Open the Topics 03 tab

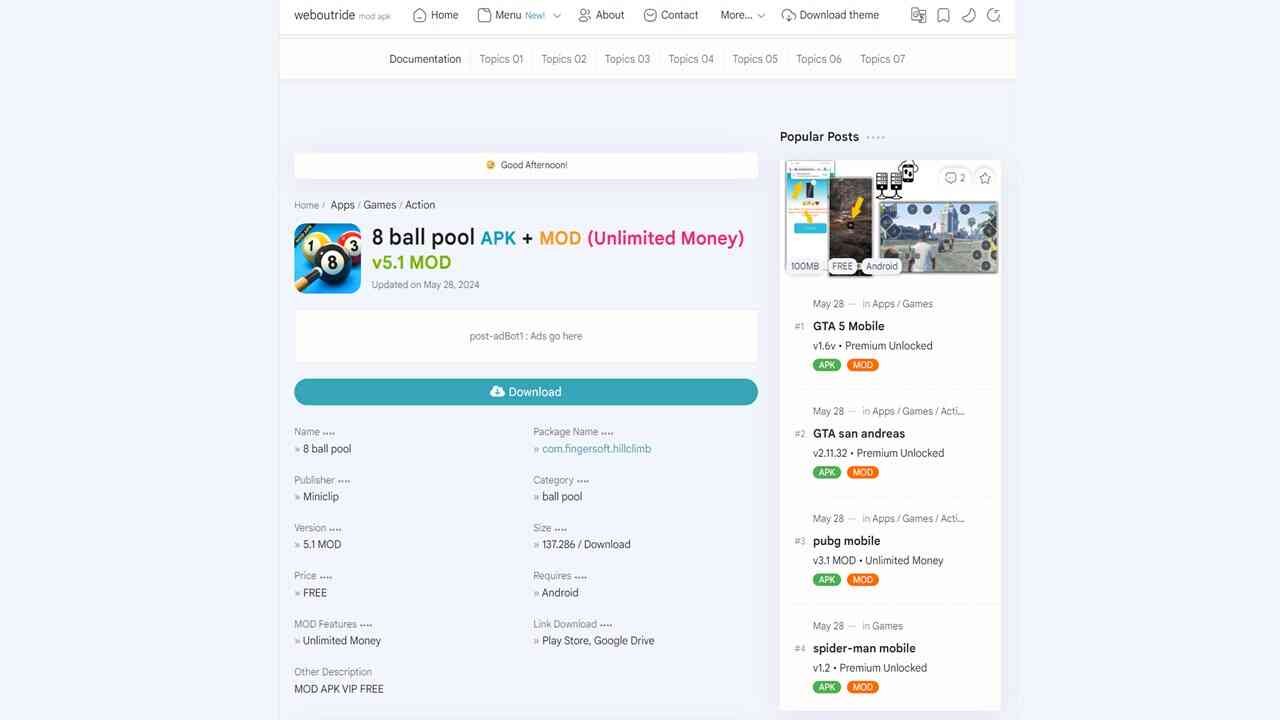coord(627,59)
